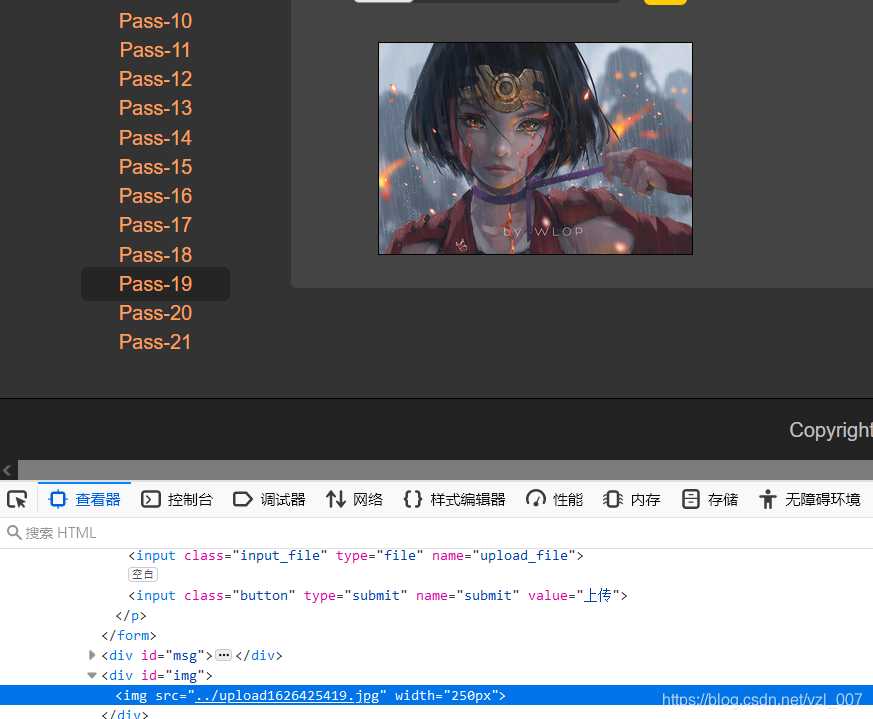This screenshot has width=873, height=719.
Task: Open the ../upload1626425419.jpg source link
Action: [287, 695]
